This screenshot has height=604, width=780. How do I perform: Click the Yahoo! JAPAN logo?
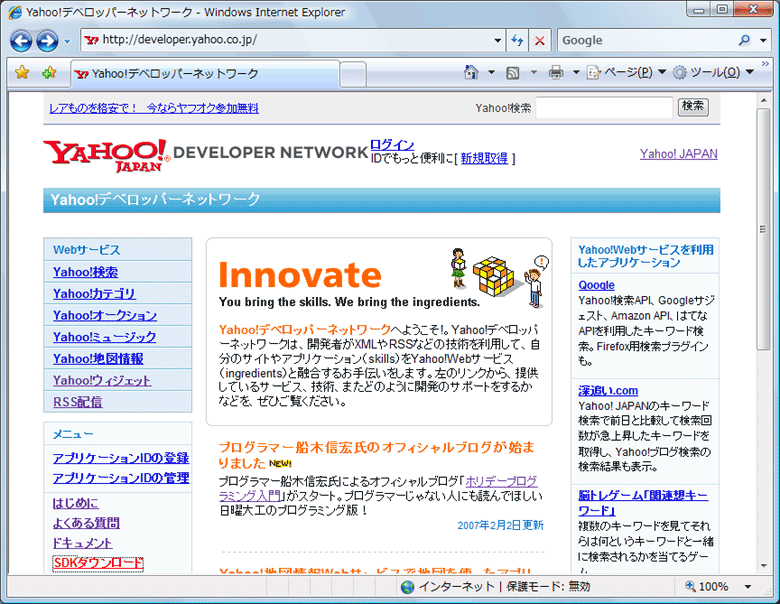(x=106, y=155)
